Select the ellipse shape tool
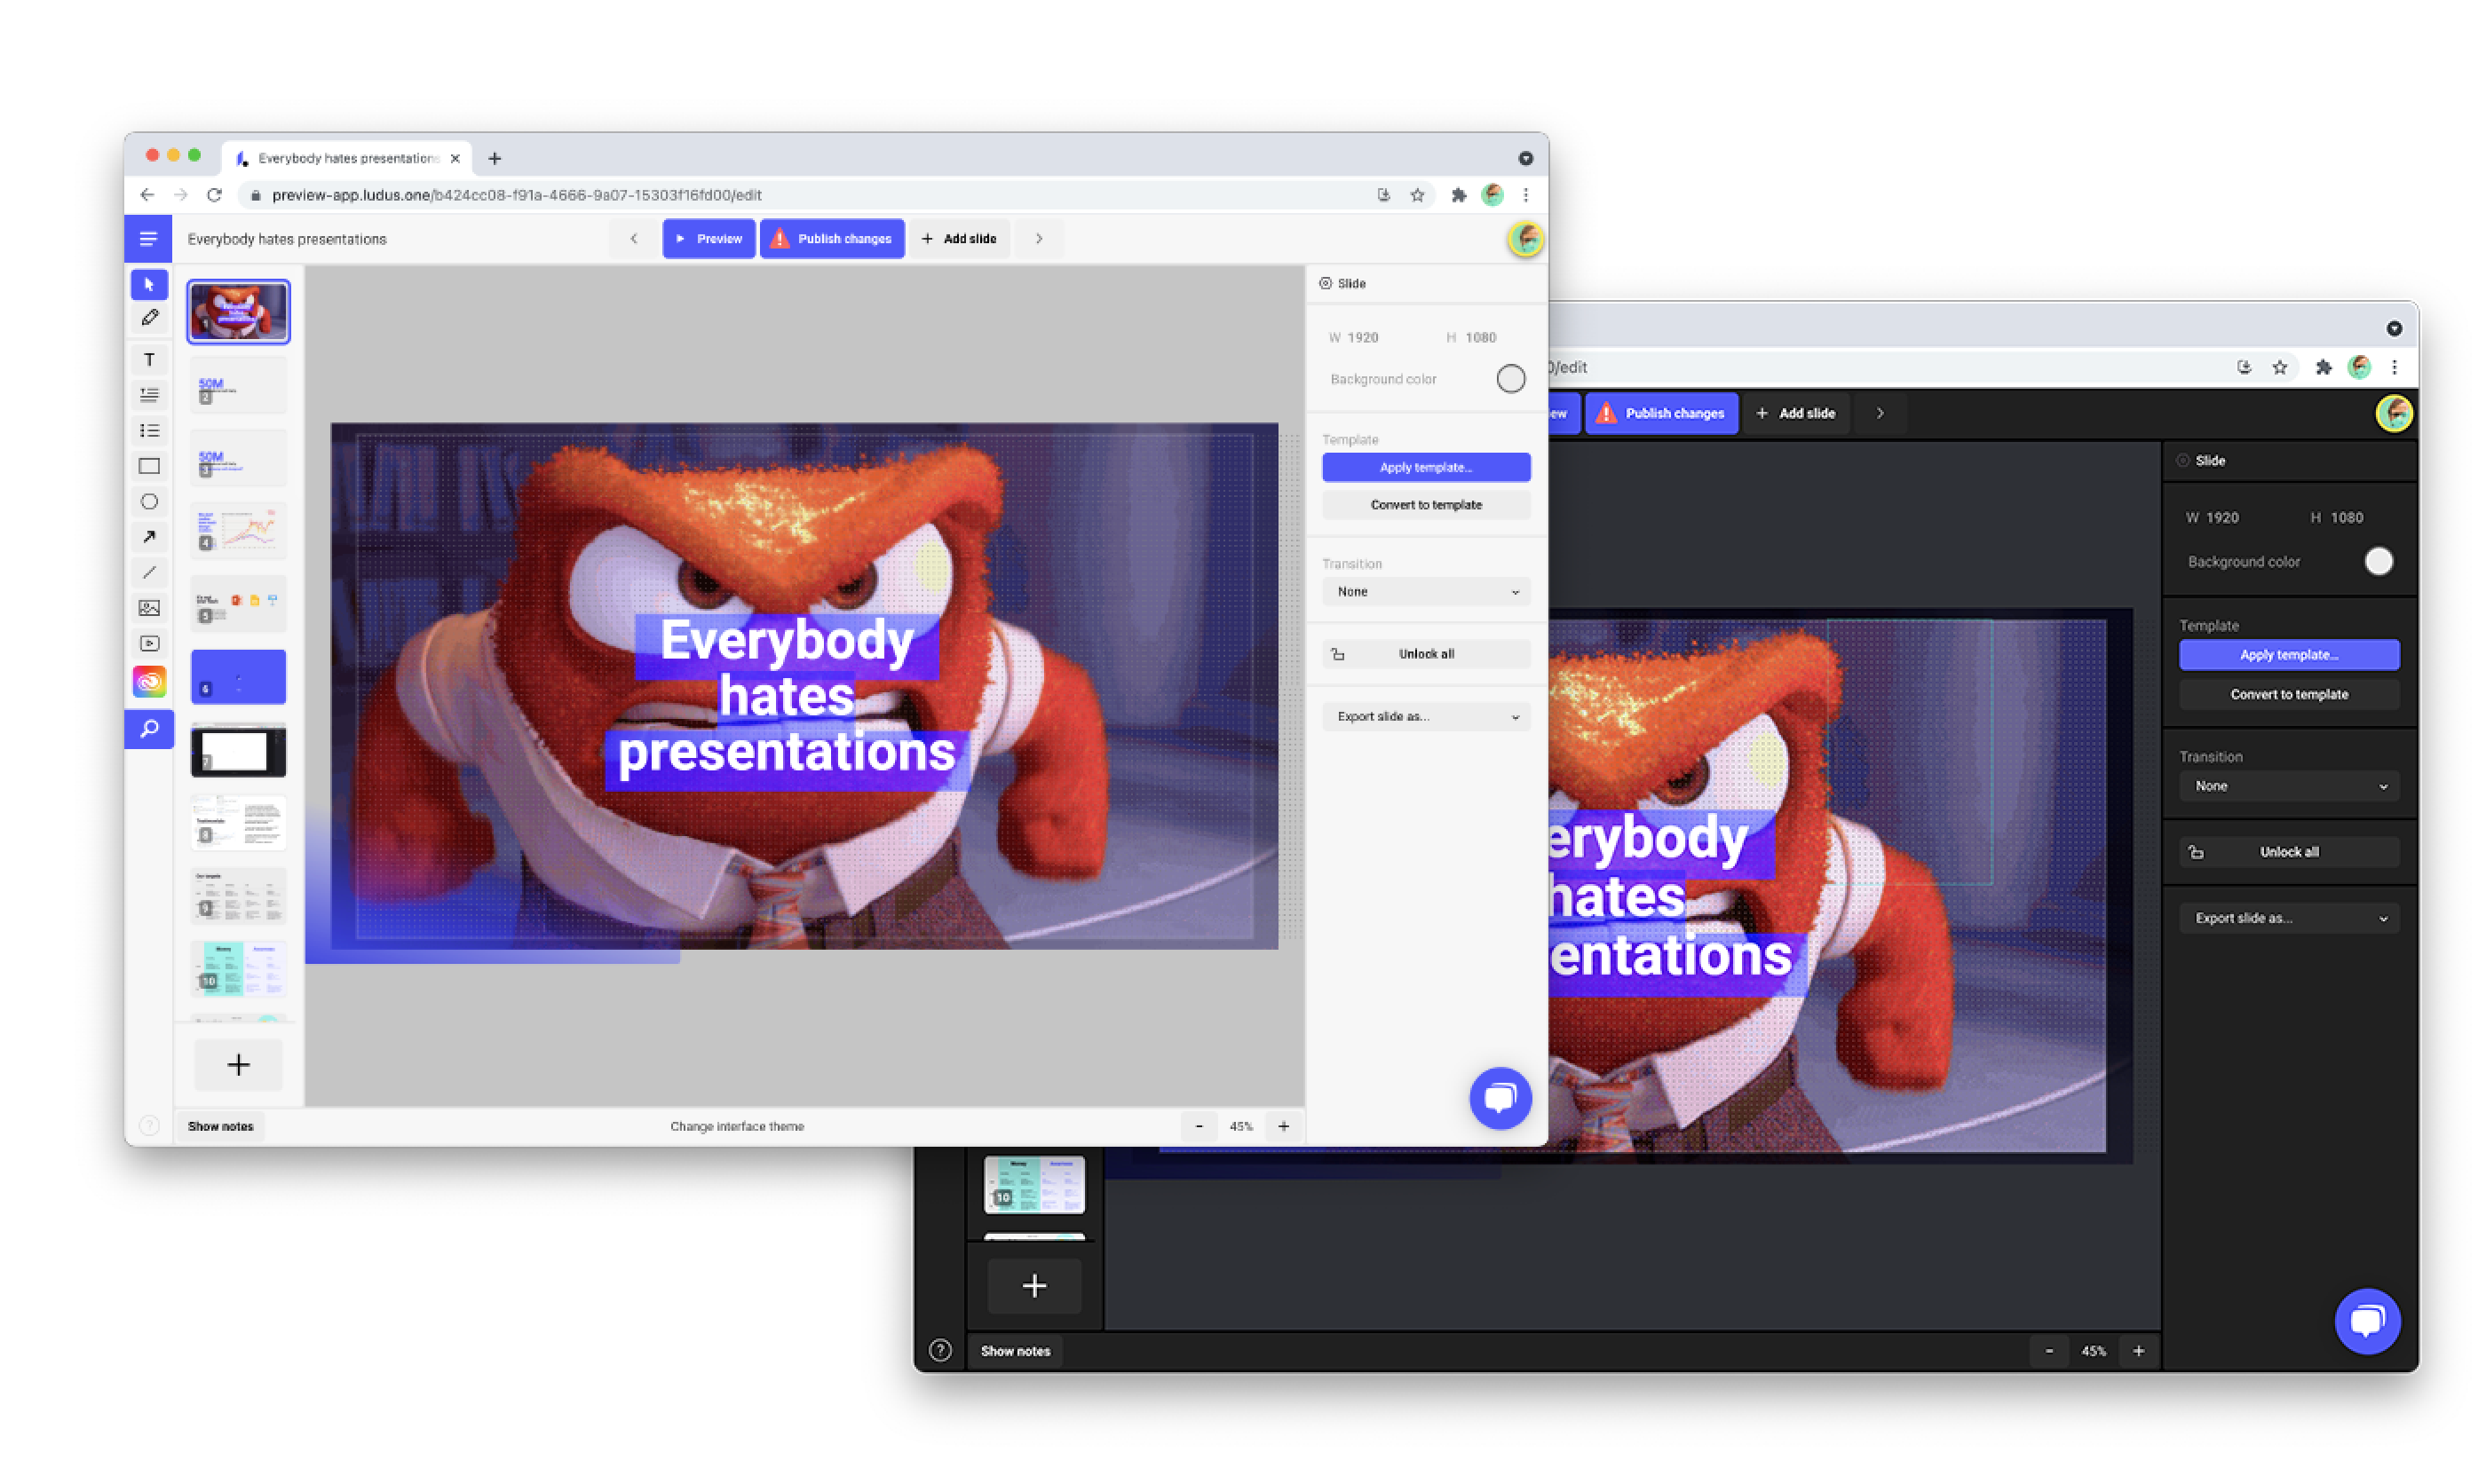 [x=149, y=502]
